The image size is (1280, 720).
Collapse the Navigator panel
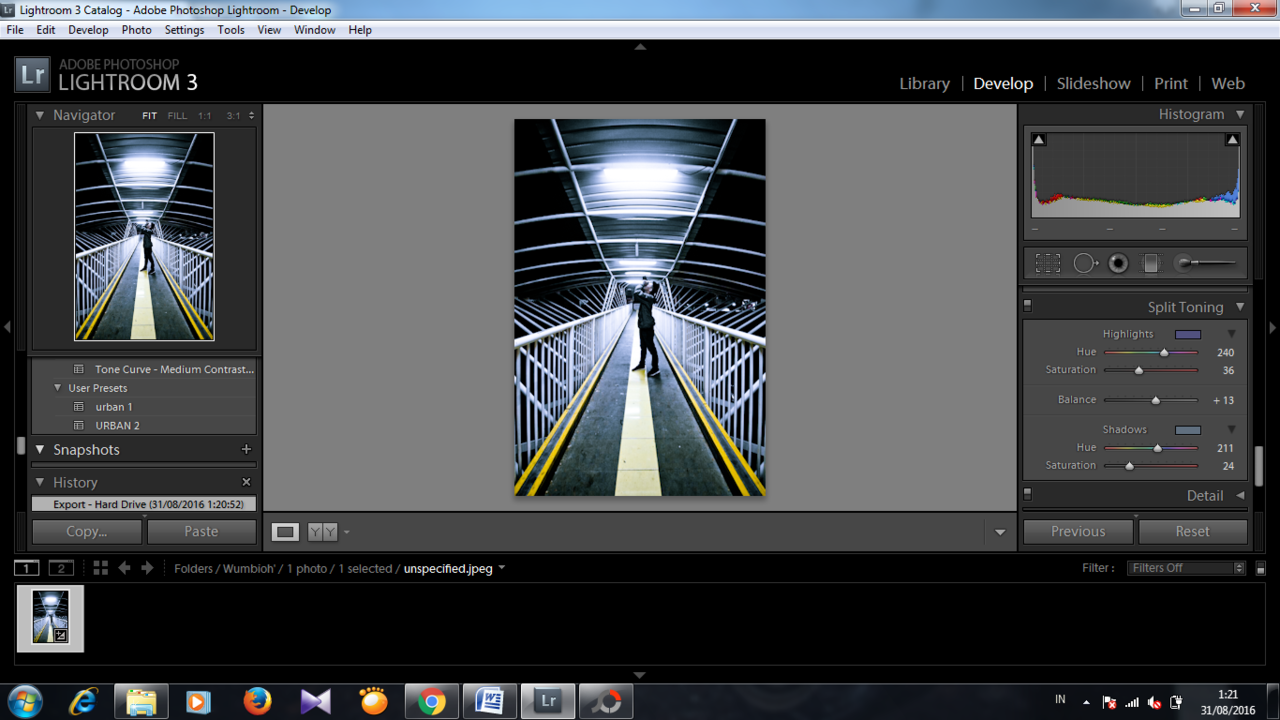(x=40, y=115)
